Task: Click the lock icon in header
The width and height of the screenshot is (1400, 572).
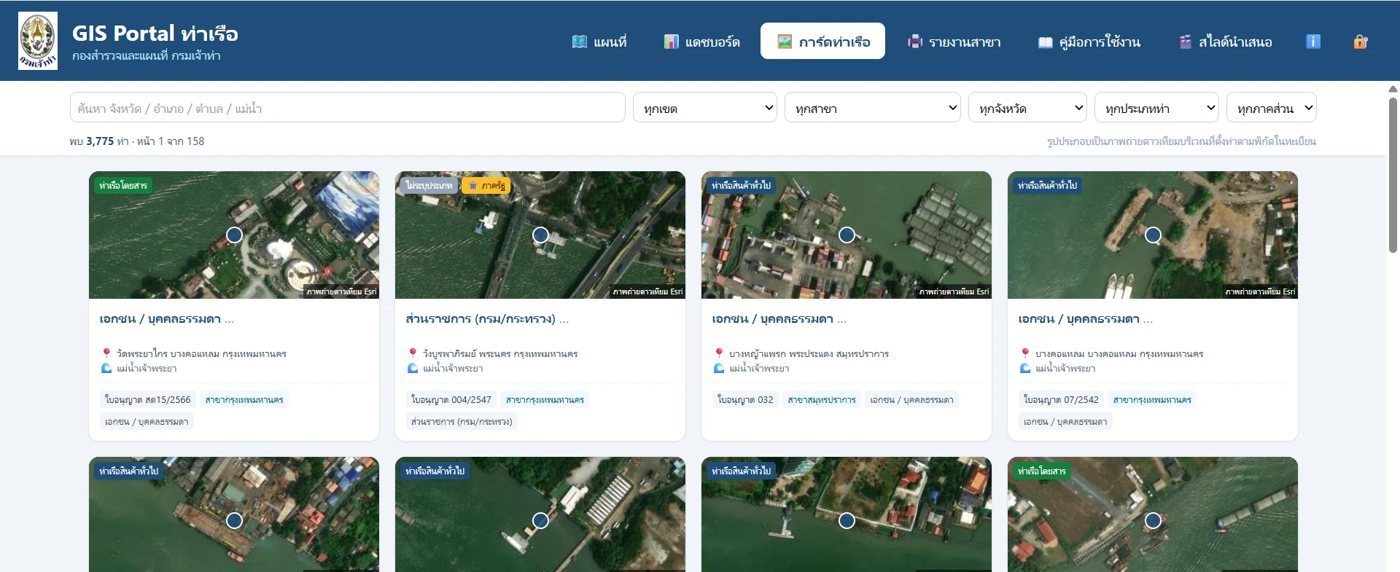Action: pos(1360,41)
